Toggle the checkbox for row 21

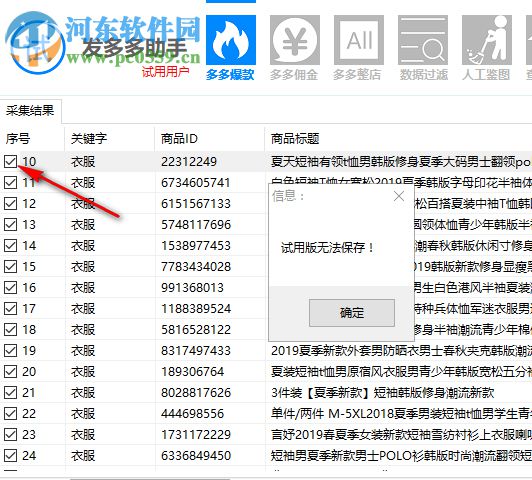[11, 392]
